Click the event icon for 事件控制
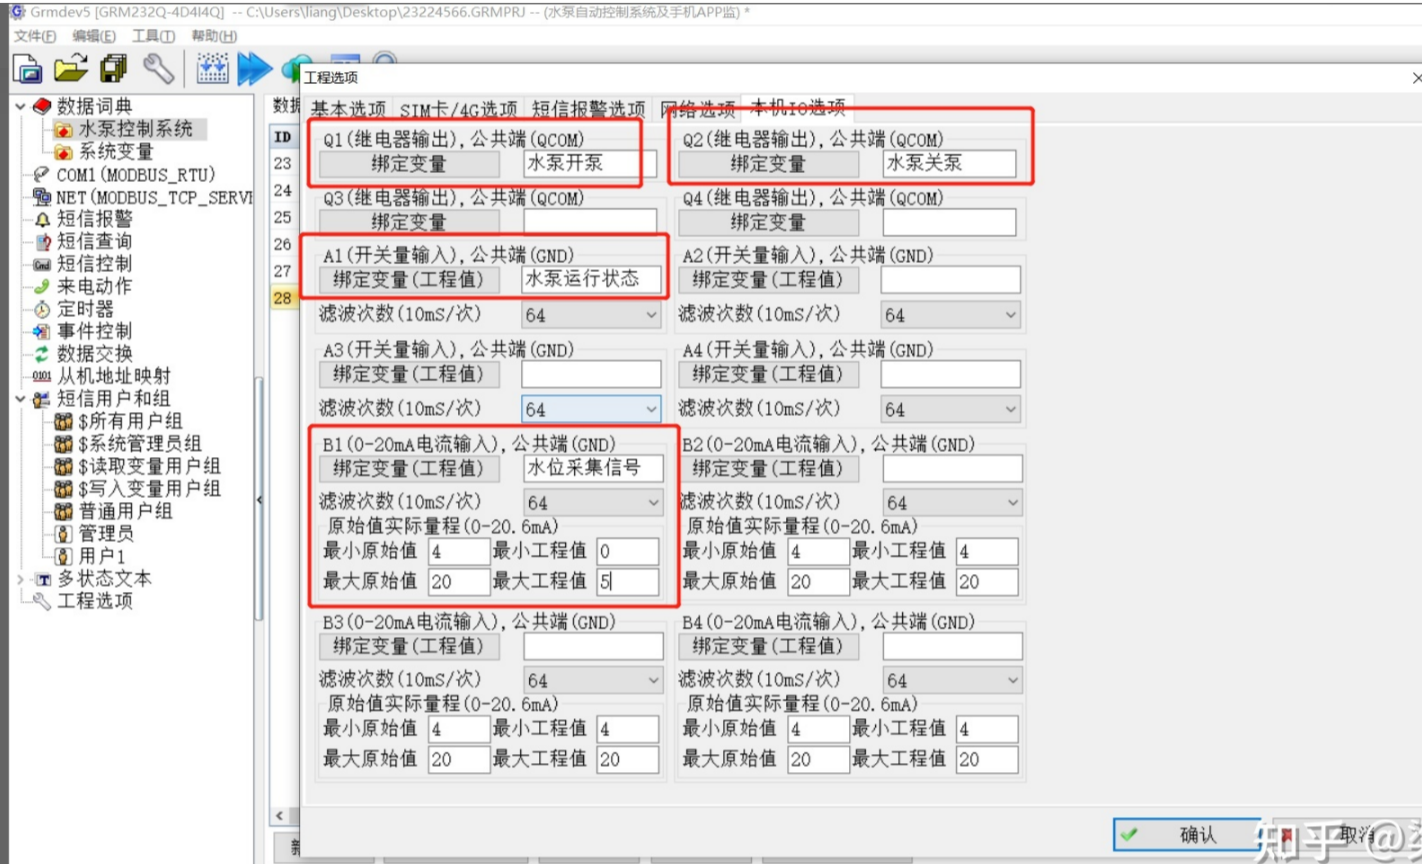 (42, 331)
